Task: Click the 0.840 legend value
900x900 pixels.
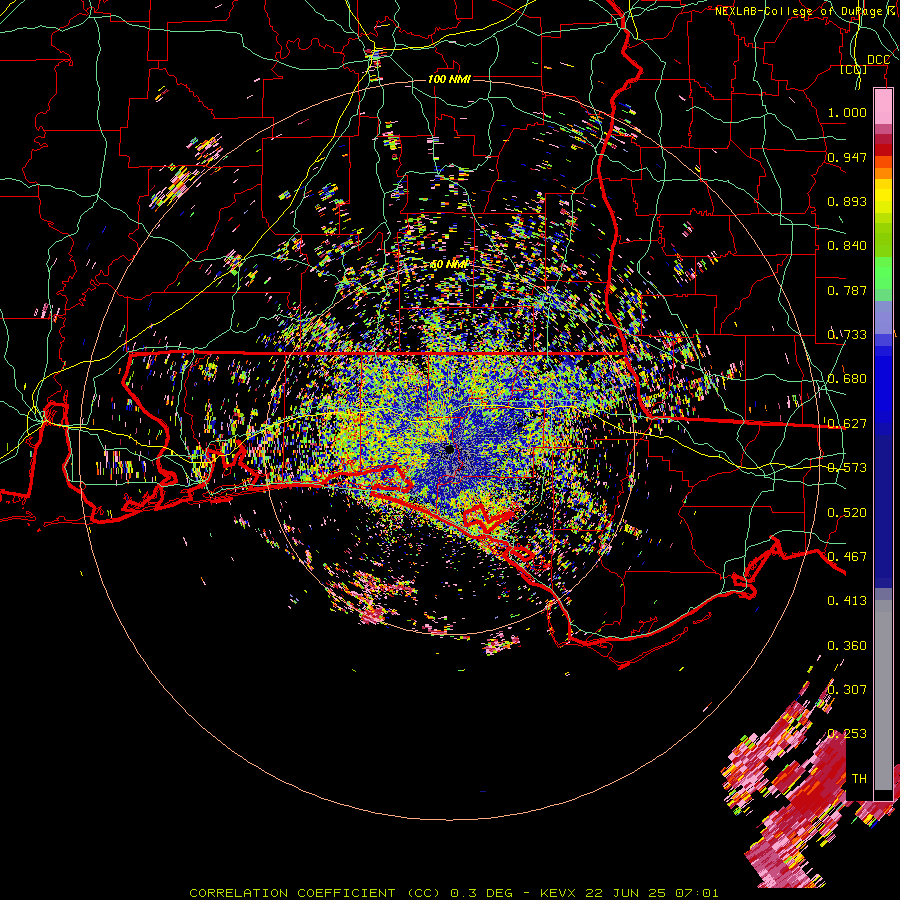Action: pyautogui.click(x=847, y=246)
